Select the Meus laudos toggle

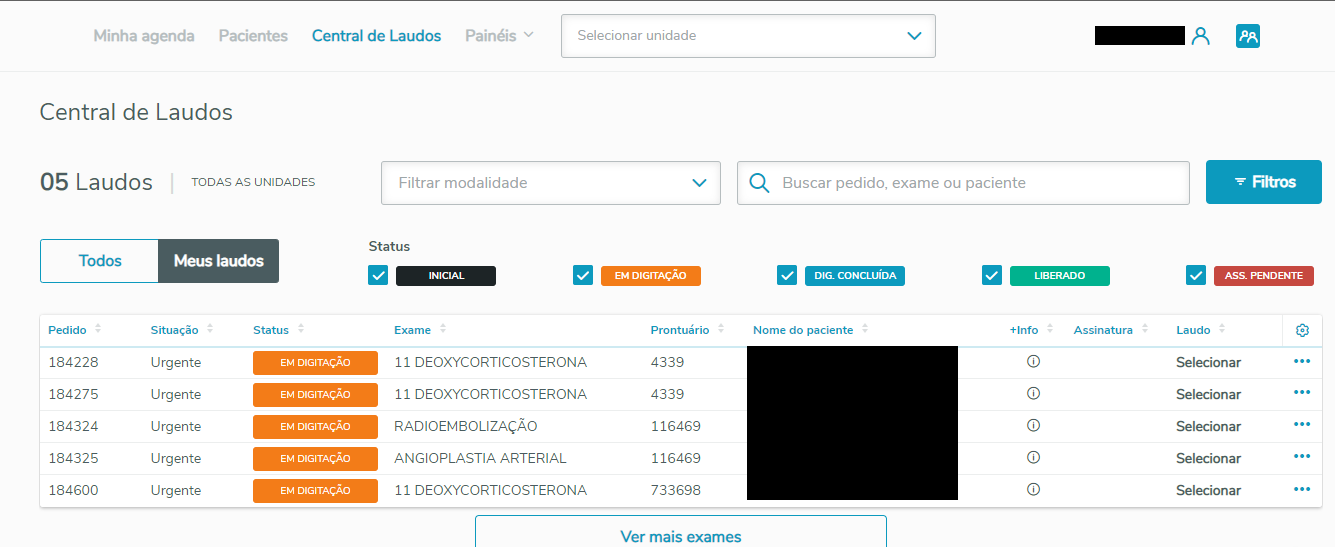[x=219, y=261]
